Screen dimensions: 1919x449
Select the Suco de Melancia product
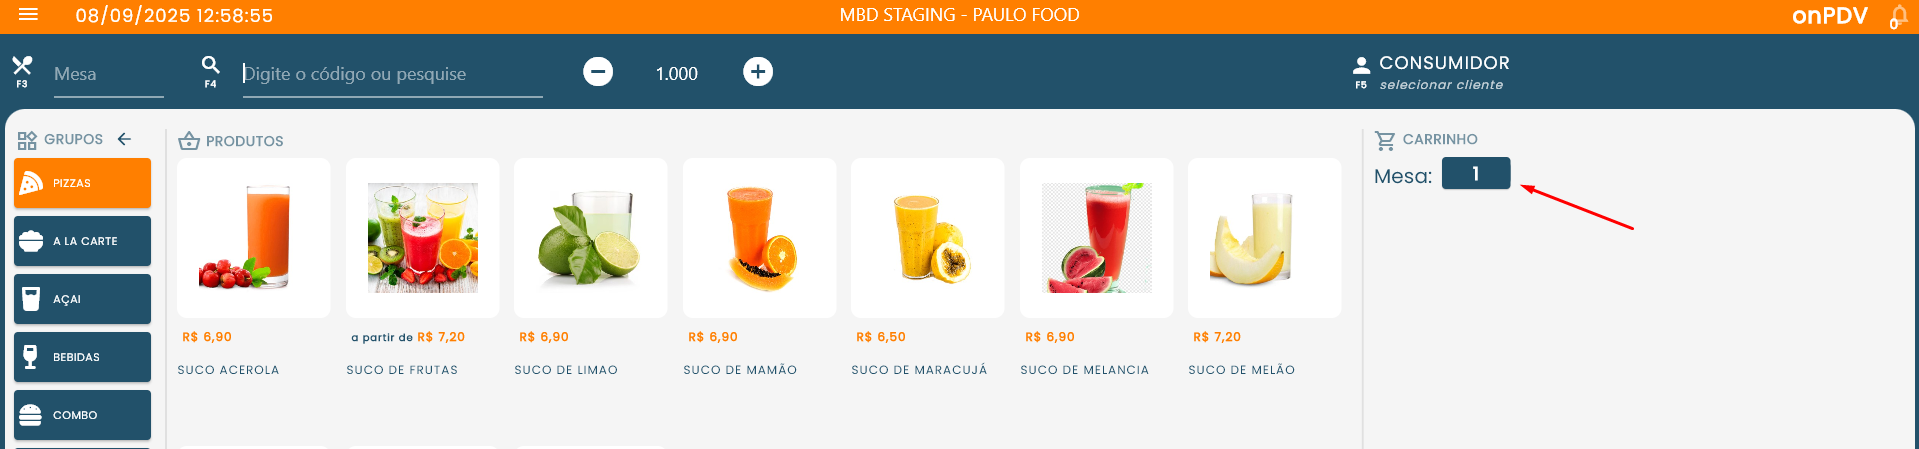tap(1096, 238)
